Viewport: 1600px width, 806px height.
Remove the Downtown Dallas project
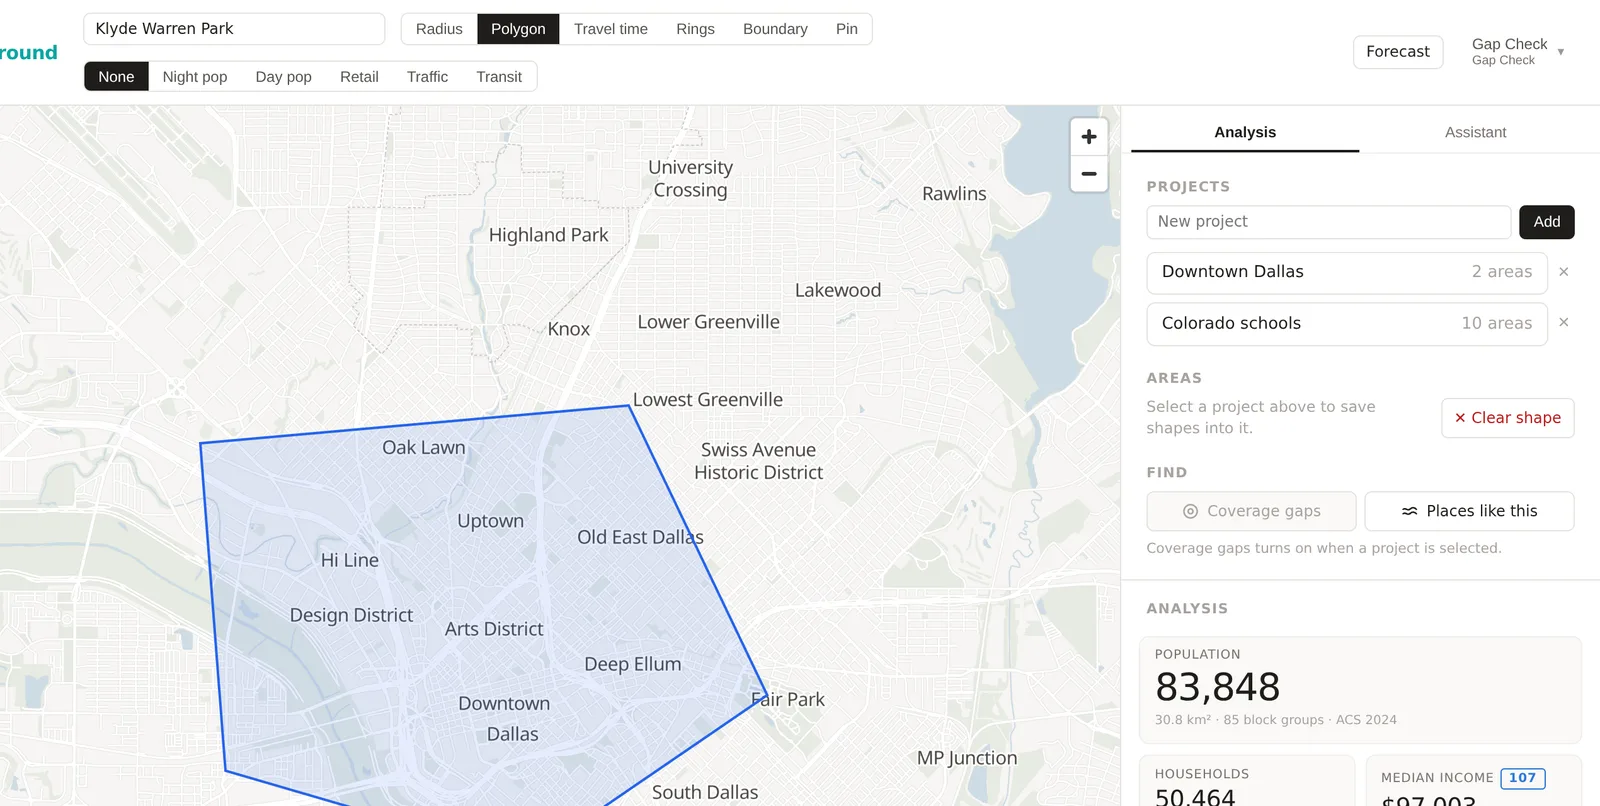point(1564,272)
